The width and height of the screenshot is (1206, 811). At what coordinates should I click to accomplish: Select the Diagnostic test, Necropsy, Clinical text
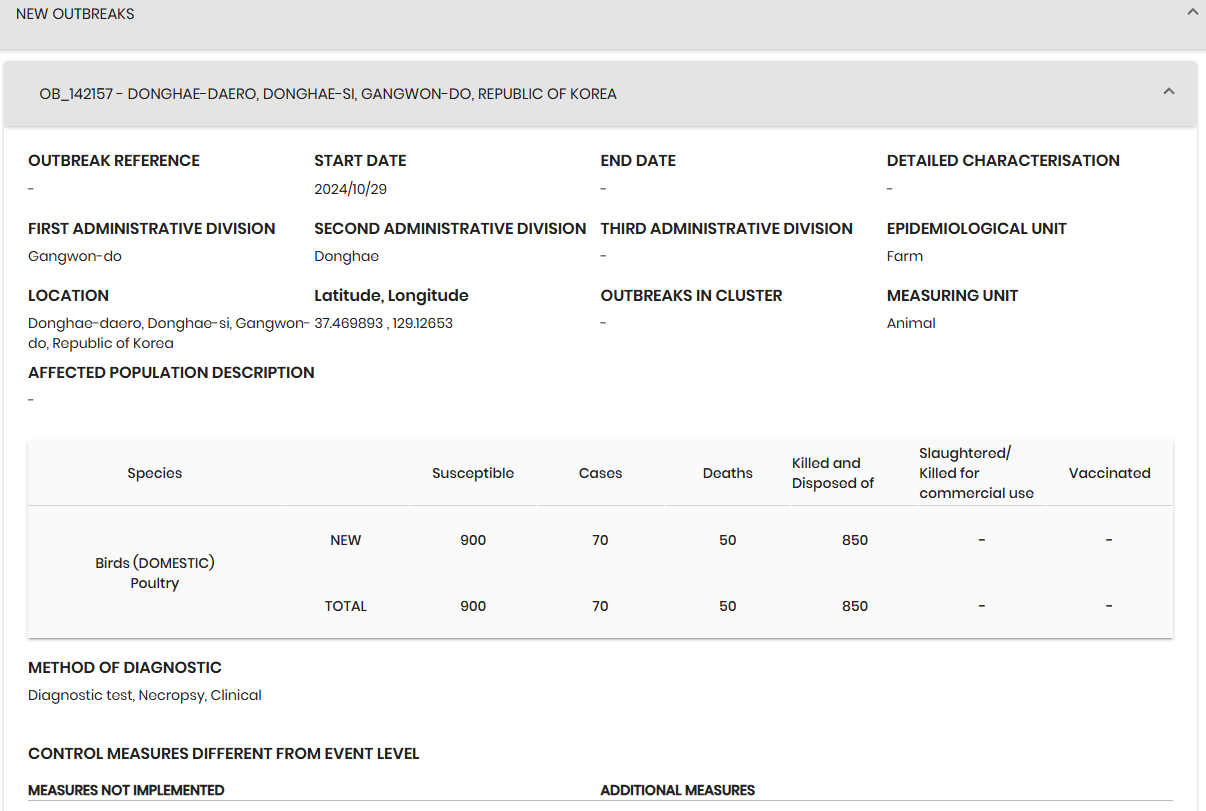[145, 695]
